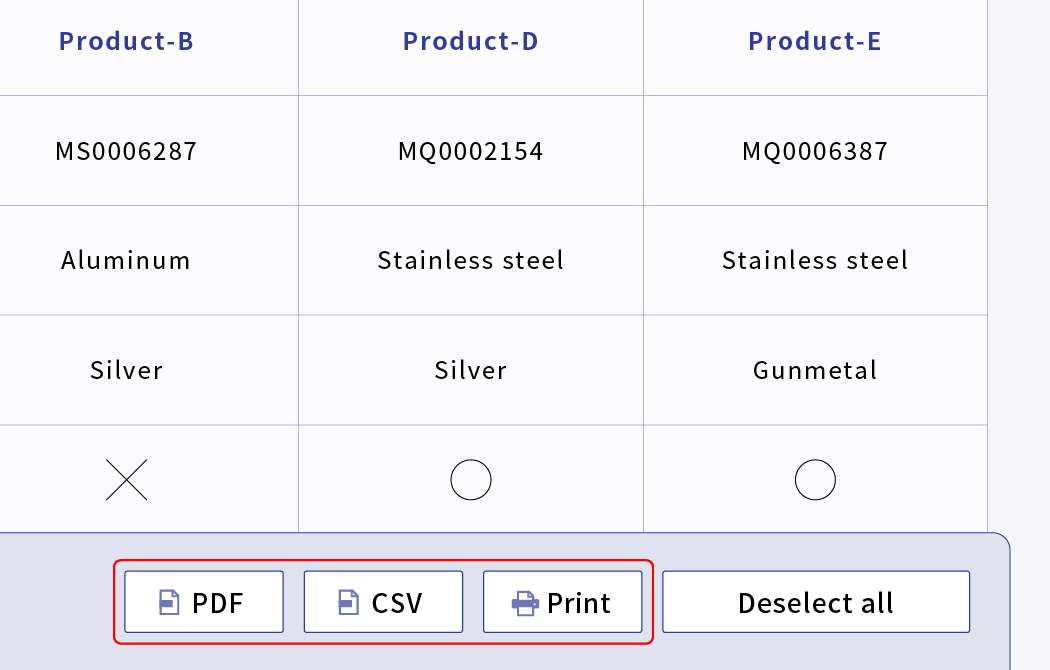Click the CSV file icon
The image size is (1050, 670).
coord(348,602)
